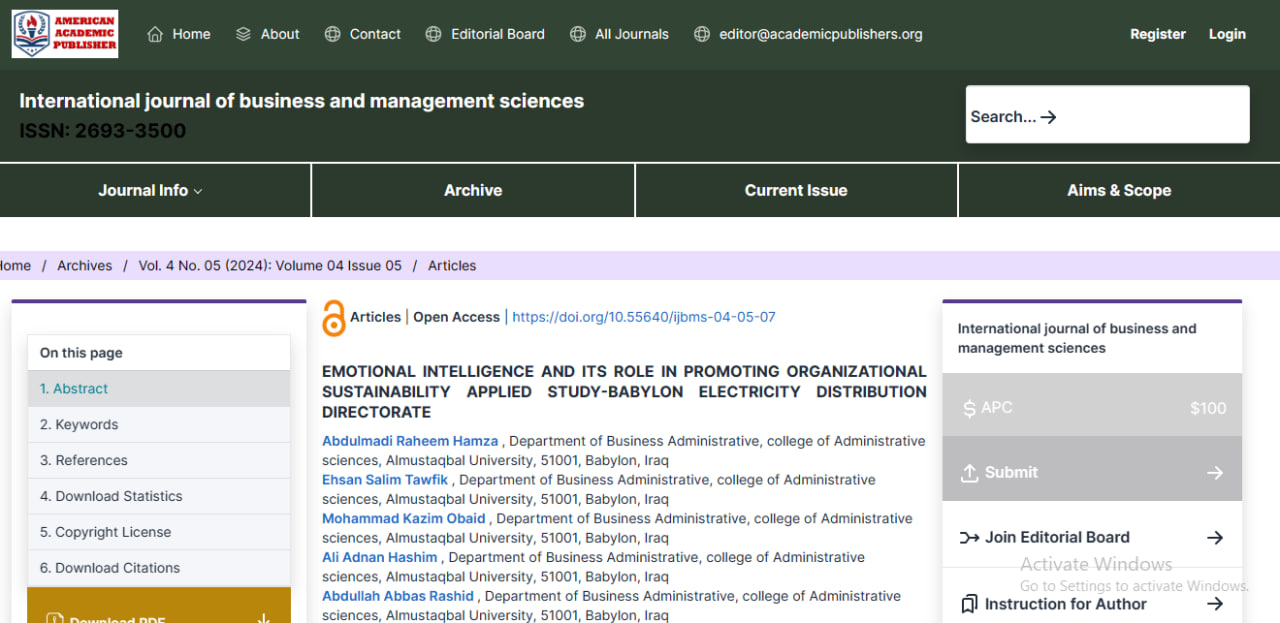Open the Archive tab

473,190
